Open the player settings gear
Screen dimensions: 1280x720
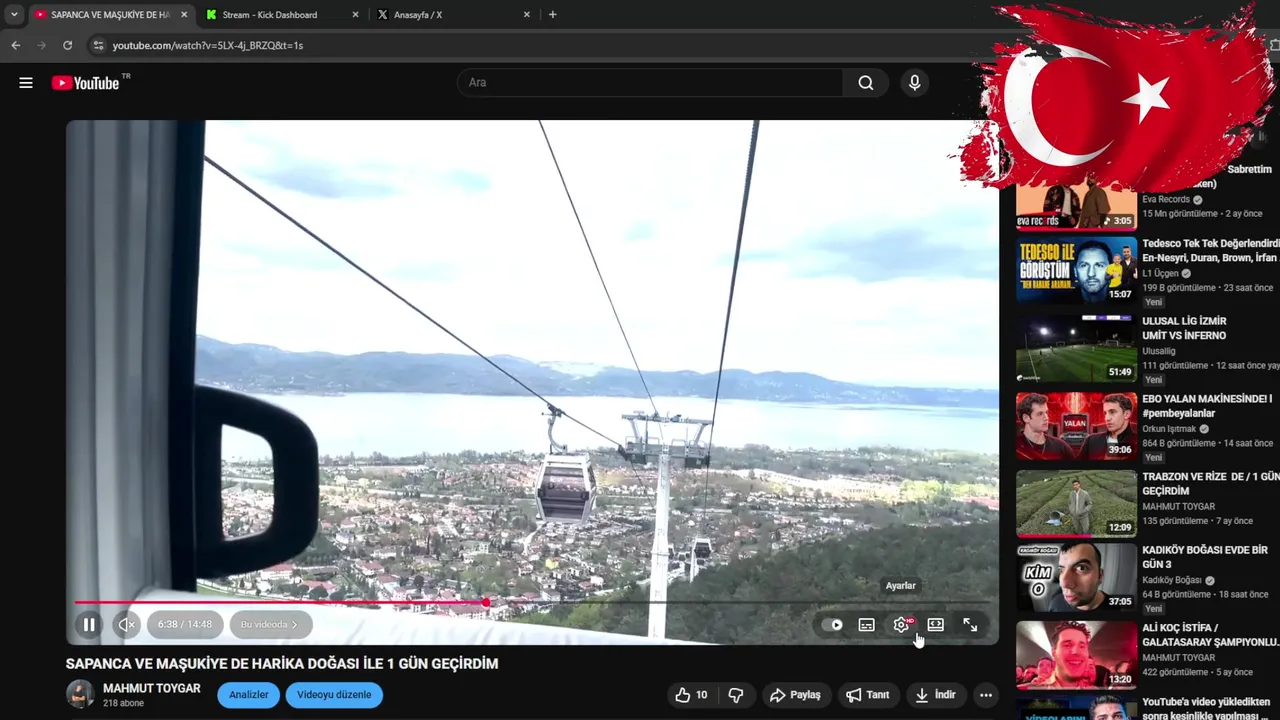point(901,625)
